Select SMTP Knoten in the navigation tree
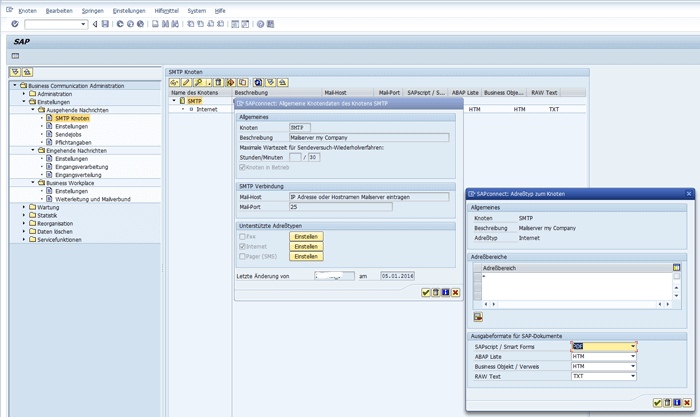Viewport: 700px width, 417px height. click(x=72, y=118)
